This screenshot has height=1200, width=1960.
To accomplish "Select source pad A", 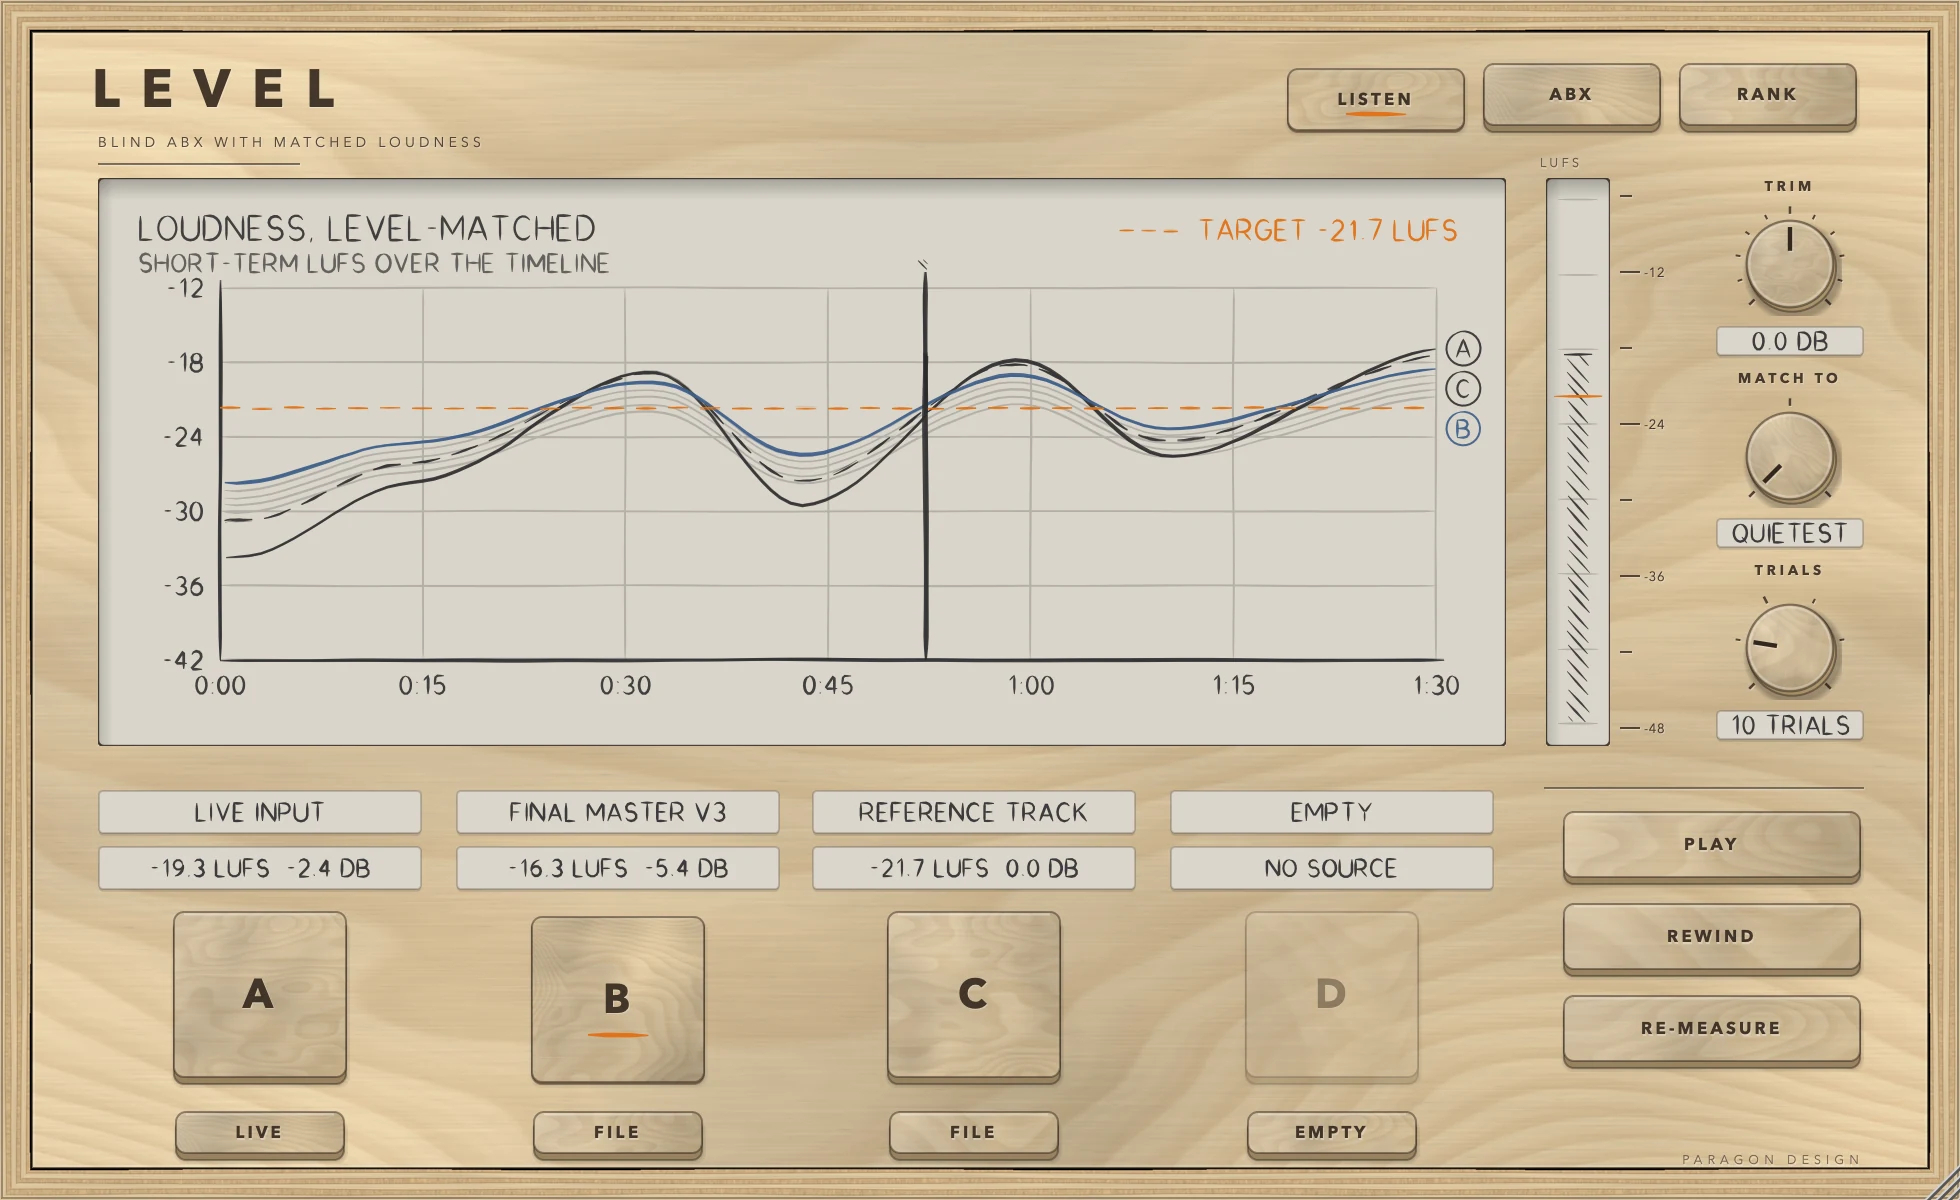I will click(259, 995).
